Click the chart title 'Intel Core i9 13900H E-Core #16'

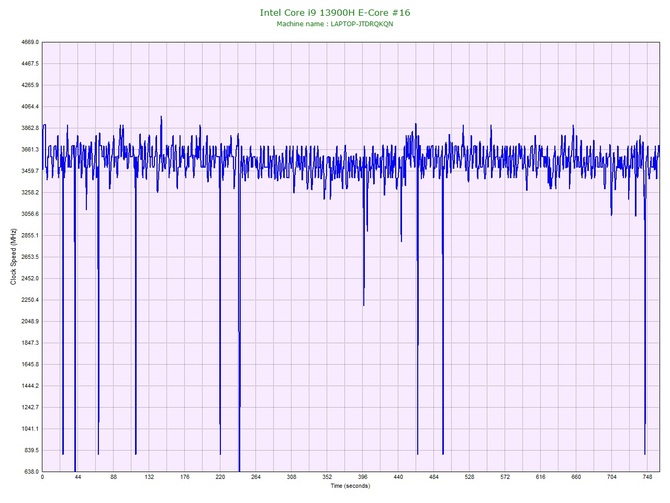click(335, 12)
